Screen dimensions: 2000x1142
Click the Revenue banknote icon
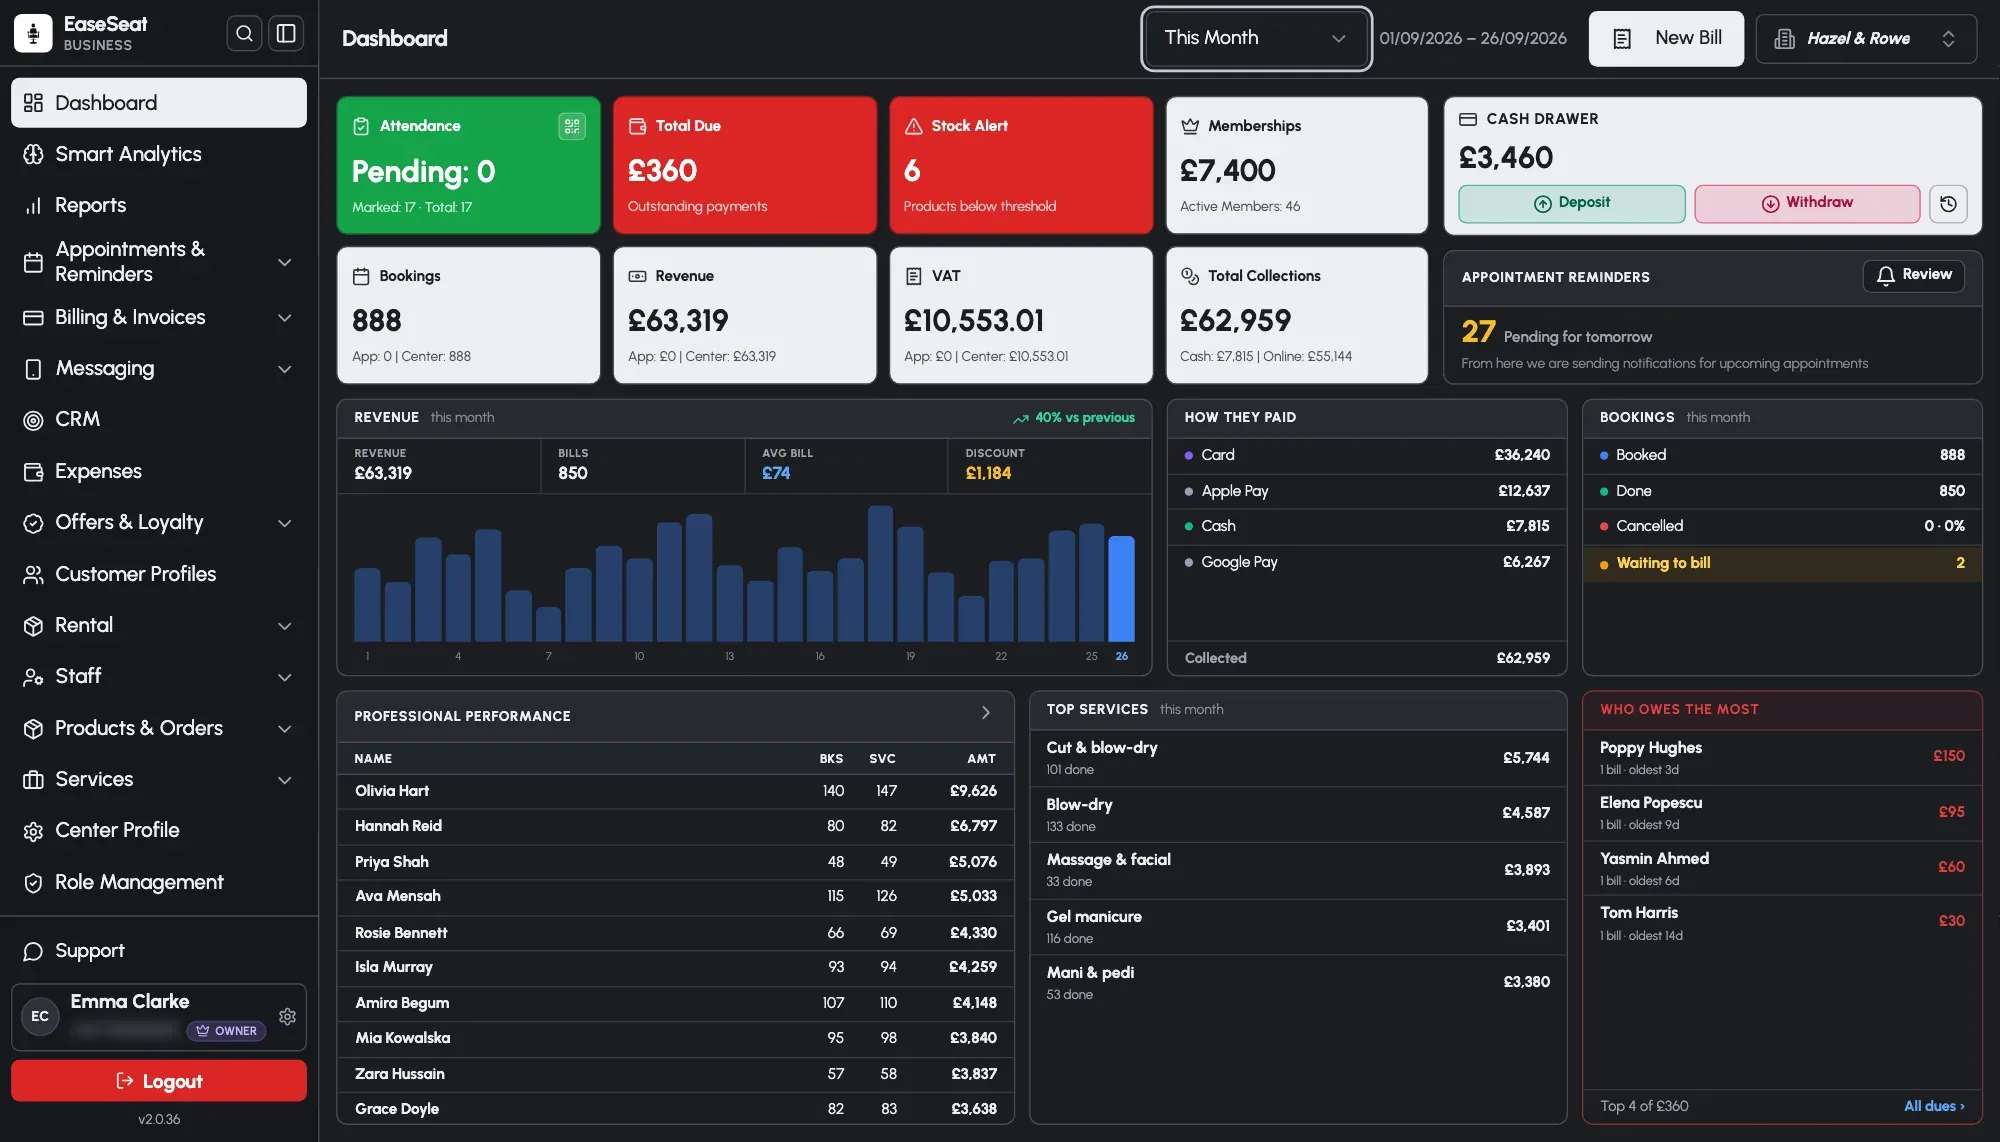click(637, 276)
